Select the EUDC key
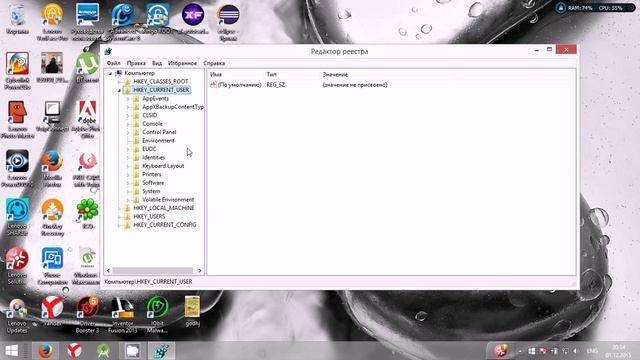 [149, 149]
